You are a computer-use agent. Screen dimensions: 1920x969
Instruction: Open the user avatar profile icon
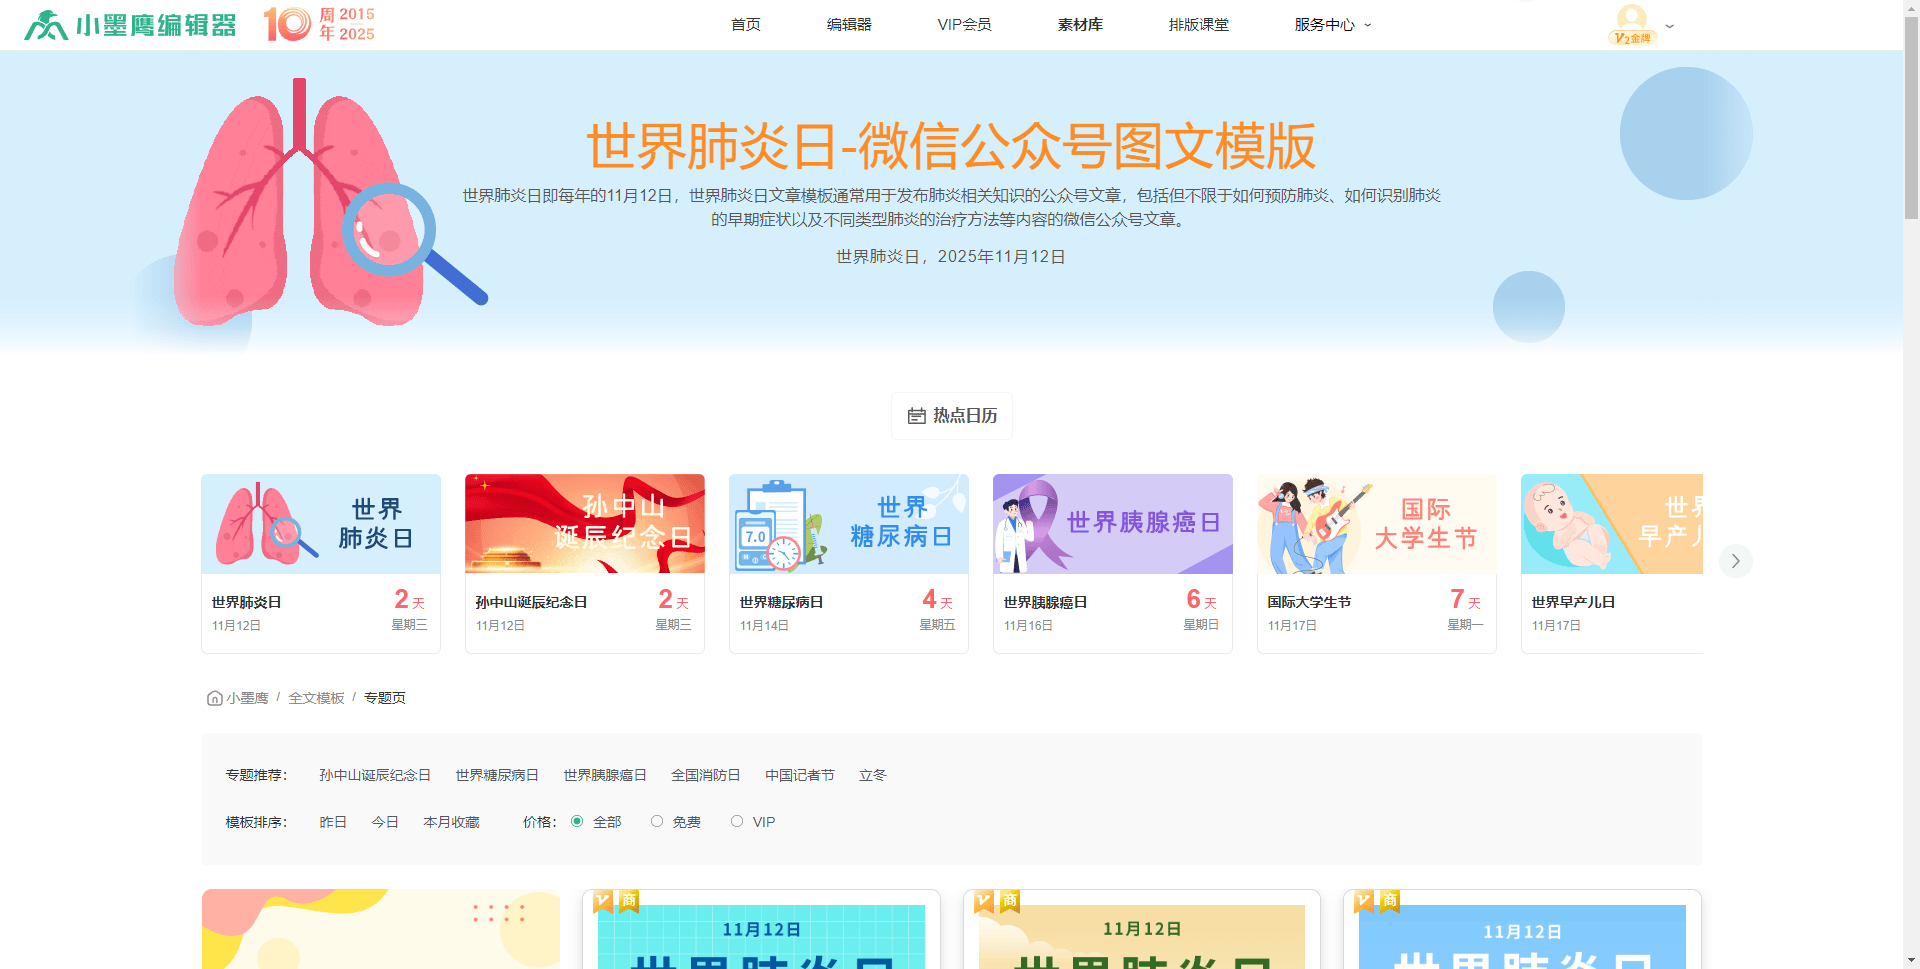click(x=1632, y=21)
